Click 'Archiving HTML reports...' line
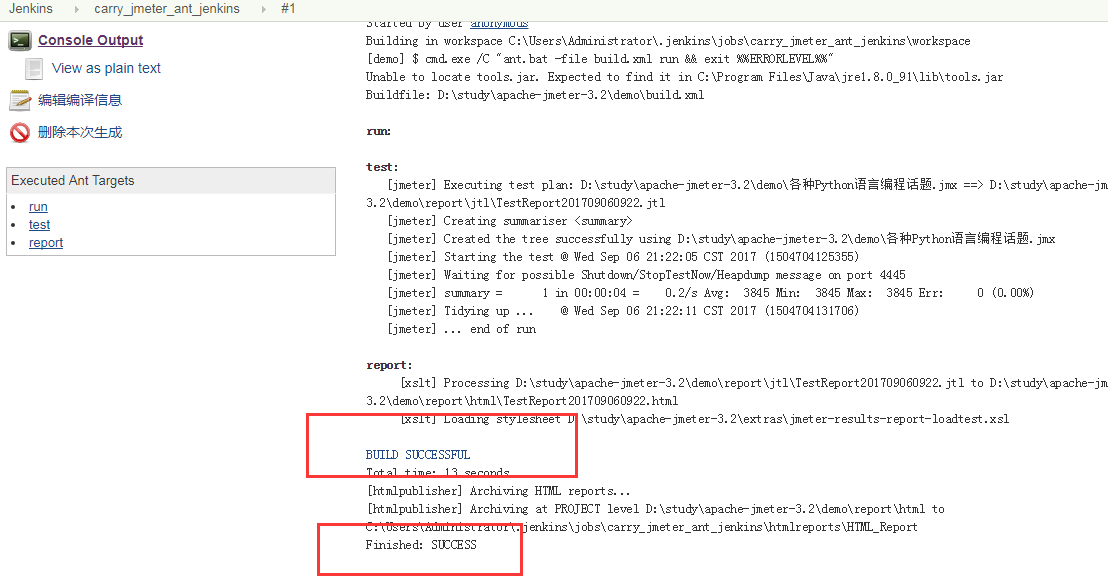Screen dimensions: 1108x585 [x=498, y=490]
